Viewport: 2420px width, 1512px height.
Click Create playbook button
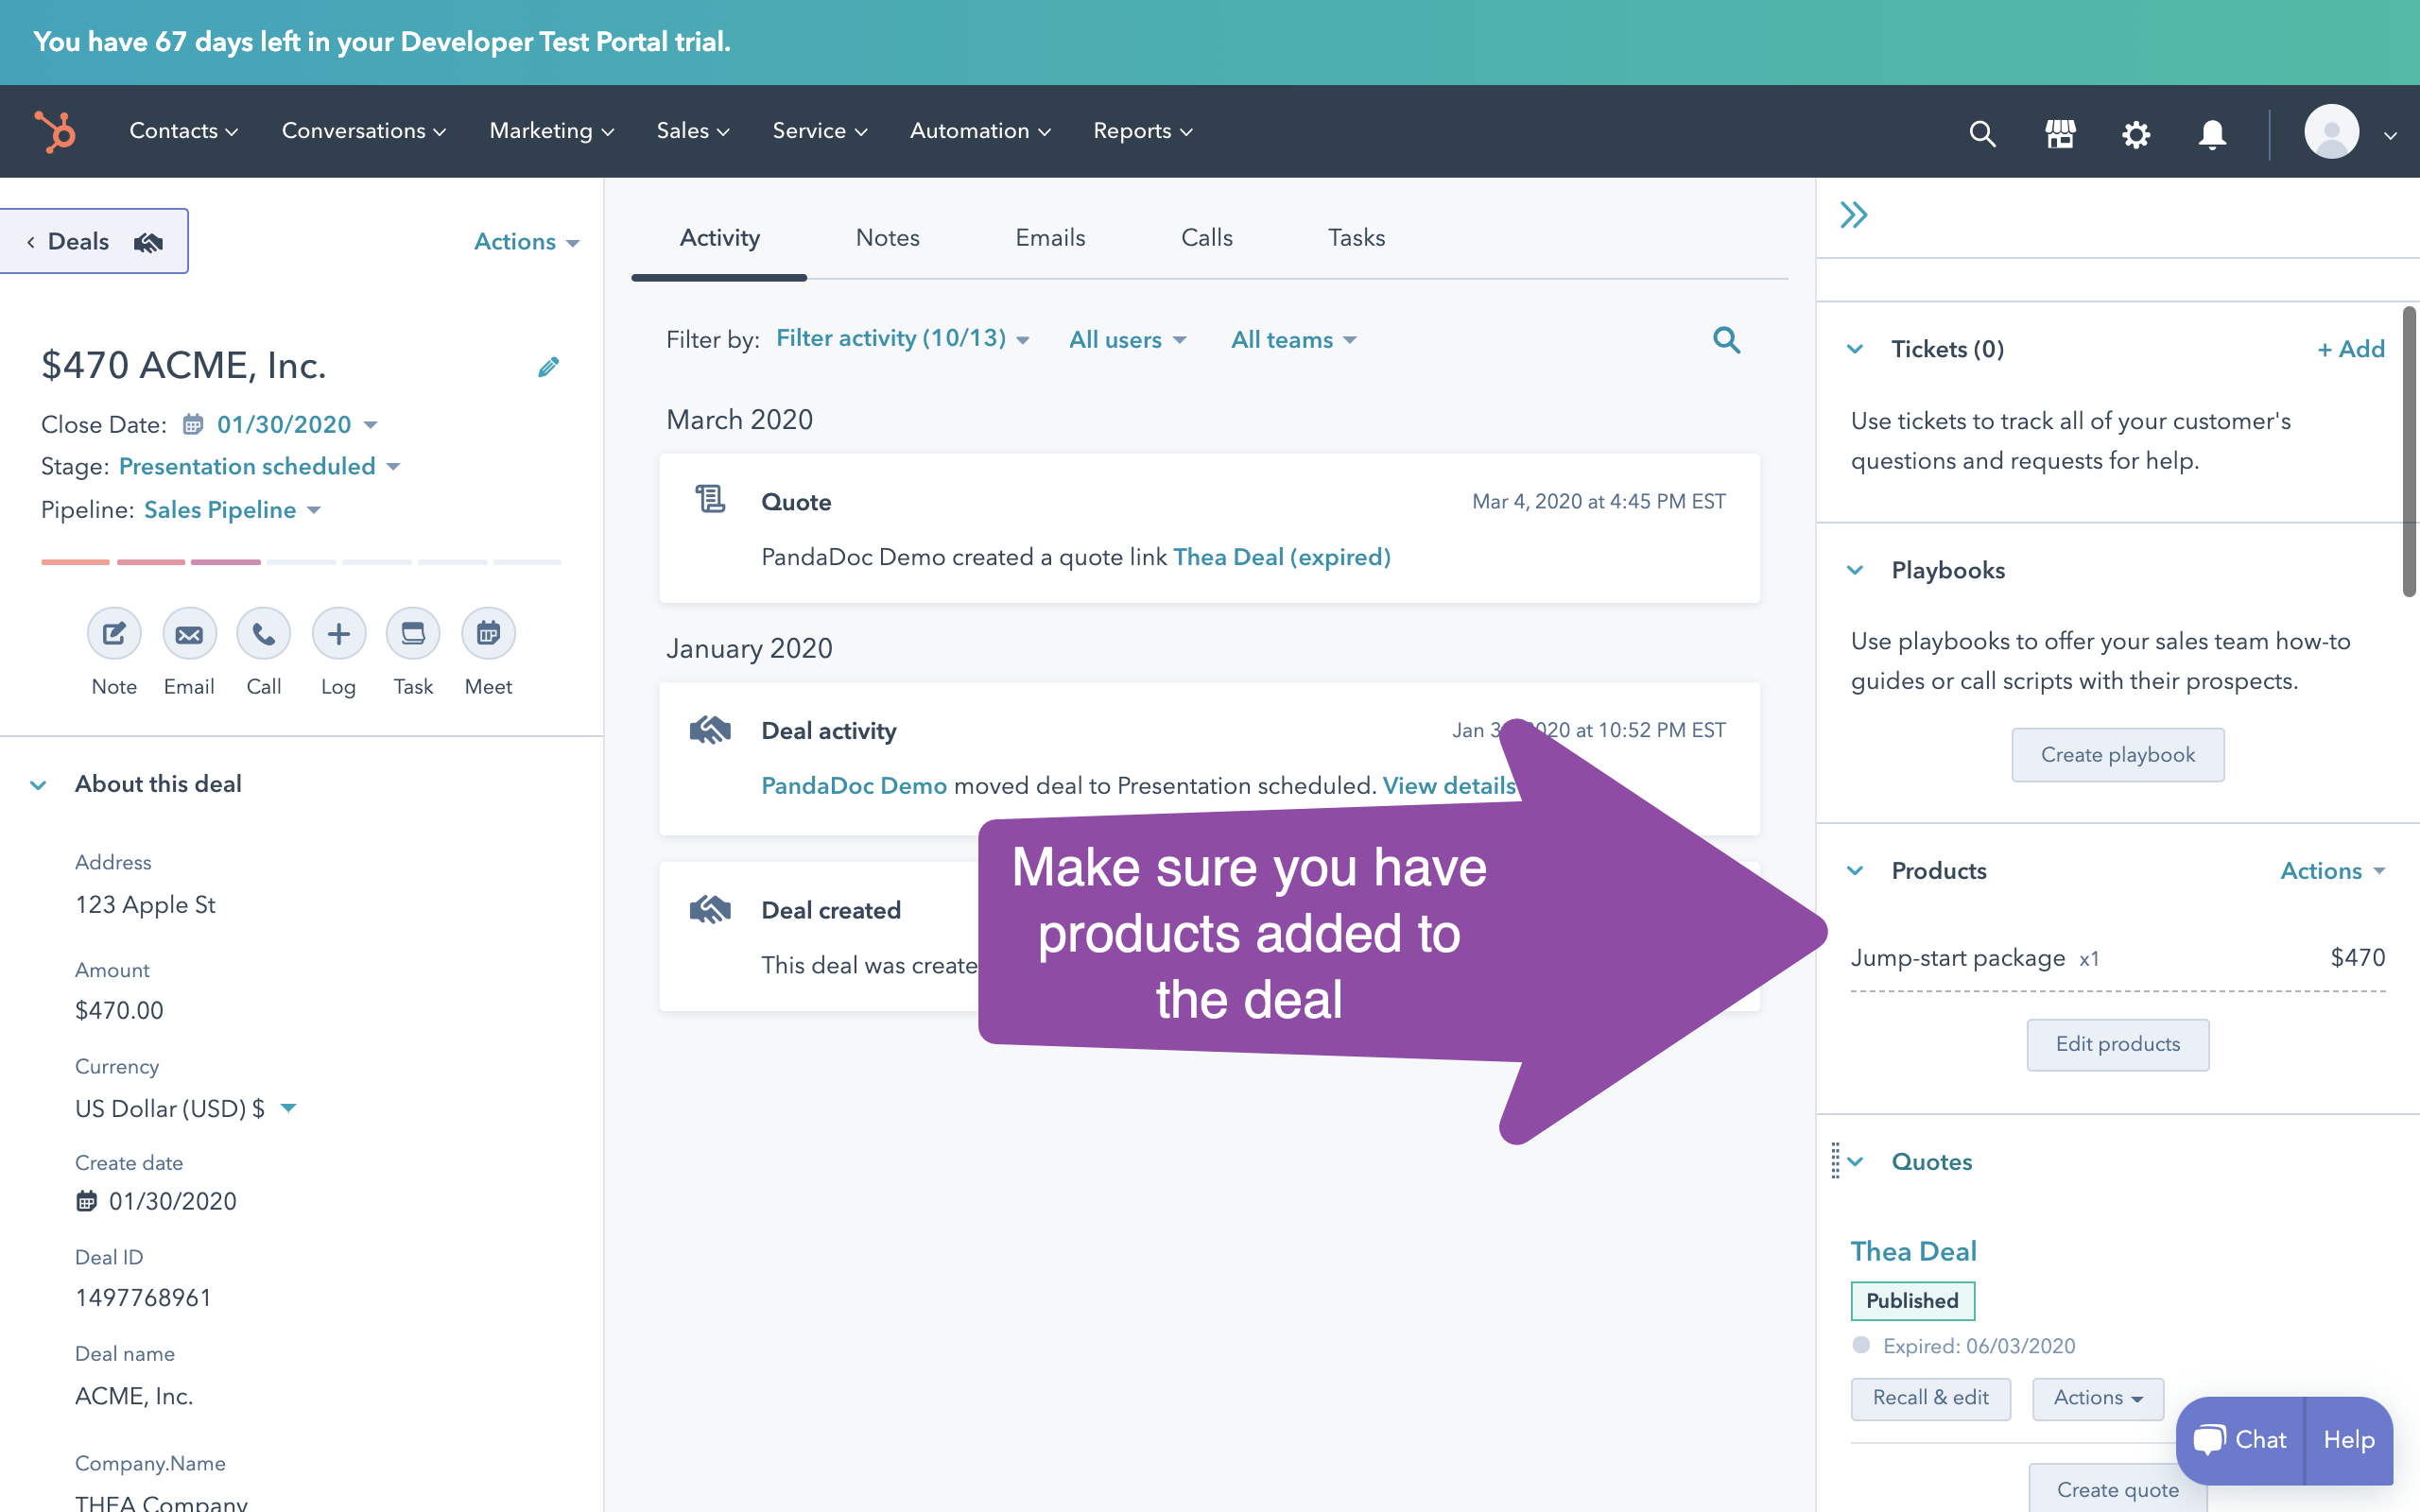coord(2117,755)
